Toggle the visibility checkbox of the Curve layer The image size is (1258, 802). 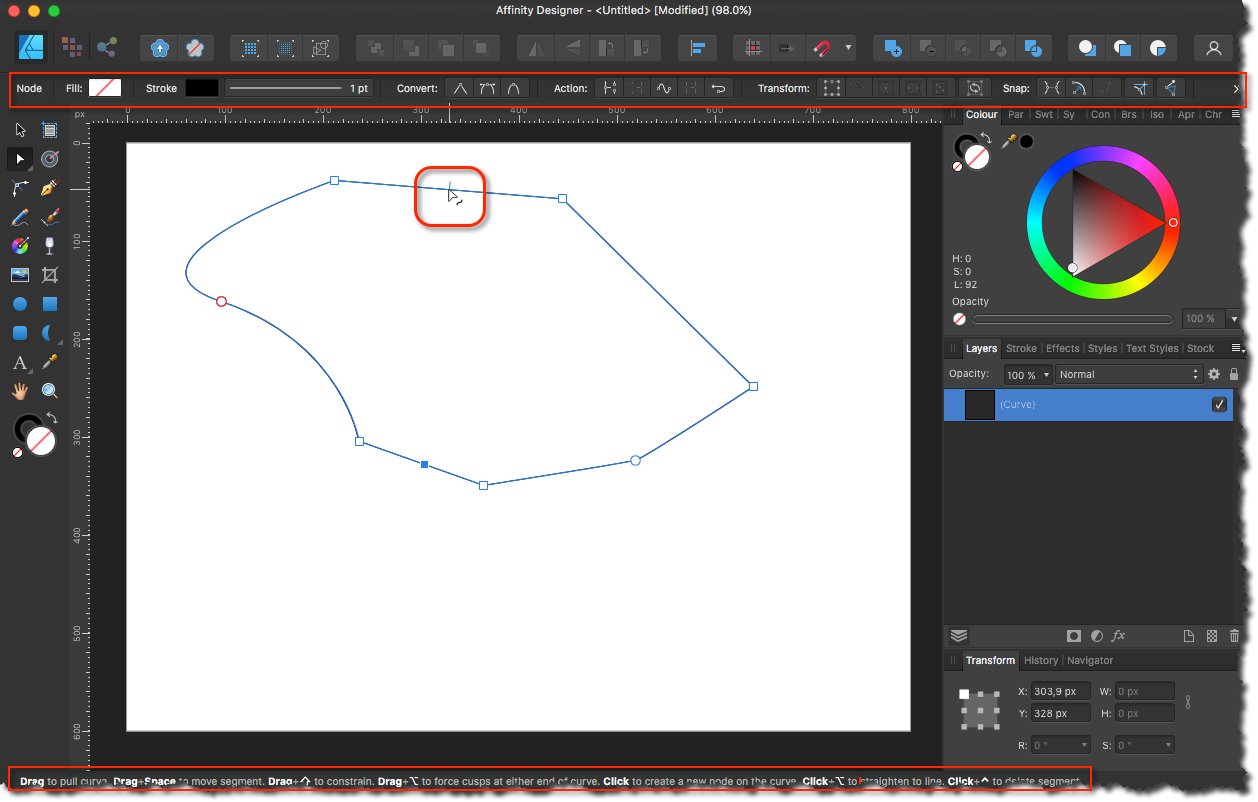[1219, 404]
